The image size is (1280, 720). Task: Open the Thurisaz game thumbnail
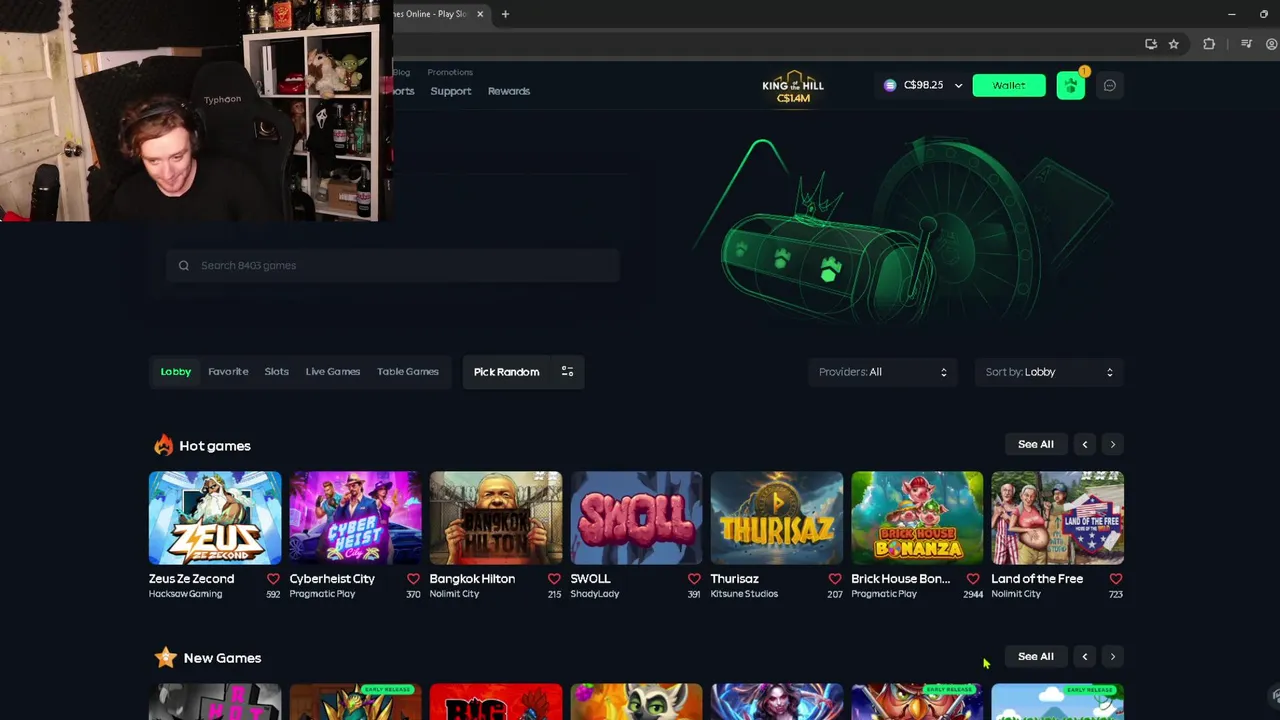point(777,518)
